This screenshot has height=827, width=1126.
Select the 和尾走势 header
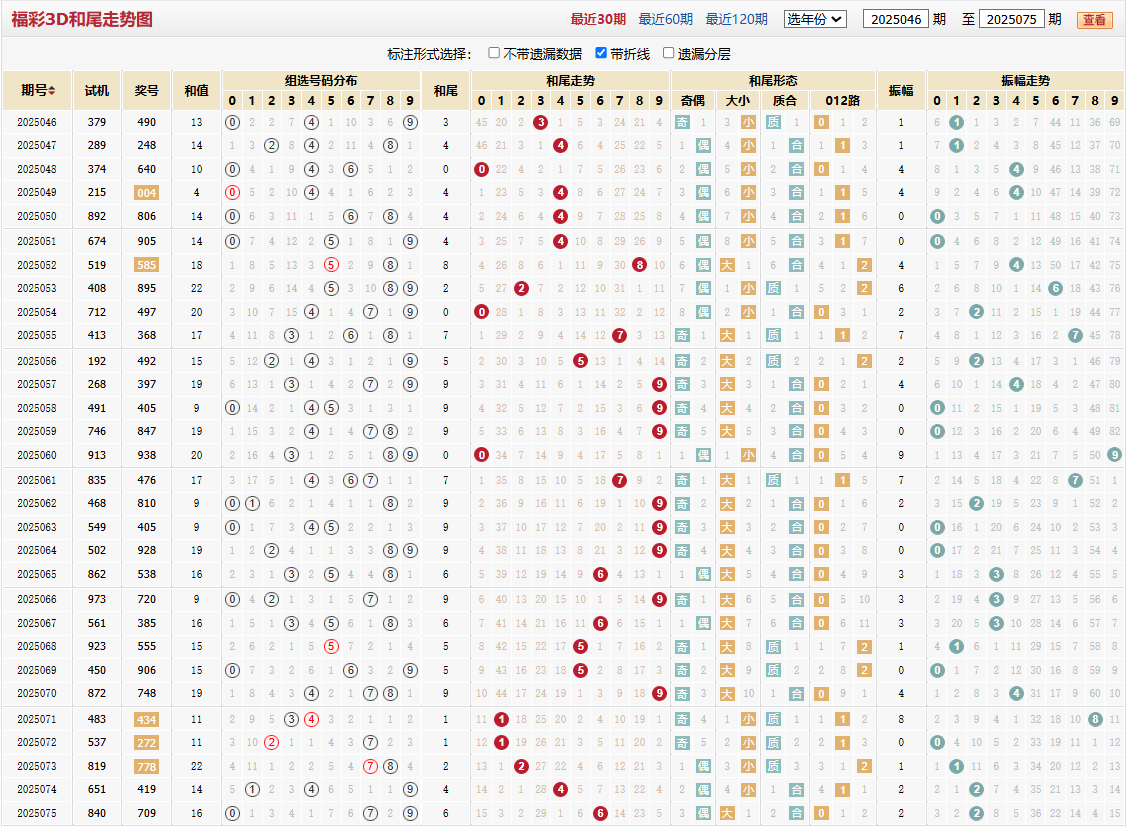point(570,80)
